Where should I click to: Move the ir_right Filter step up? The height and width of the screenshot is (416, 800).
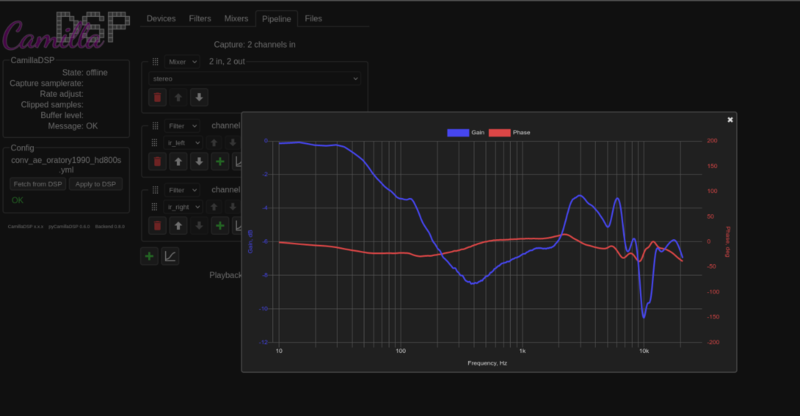point(178,225)
